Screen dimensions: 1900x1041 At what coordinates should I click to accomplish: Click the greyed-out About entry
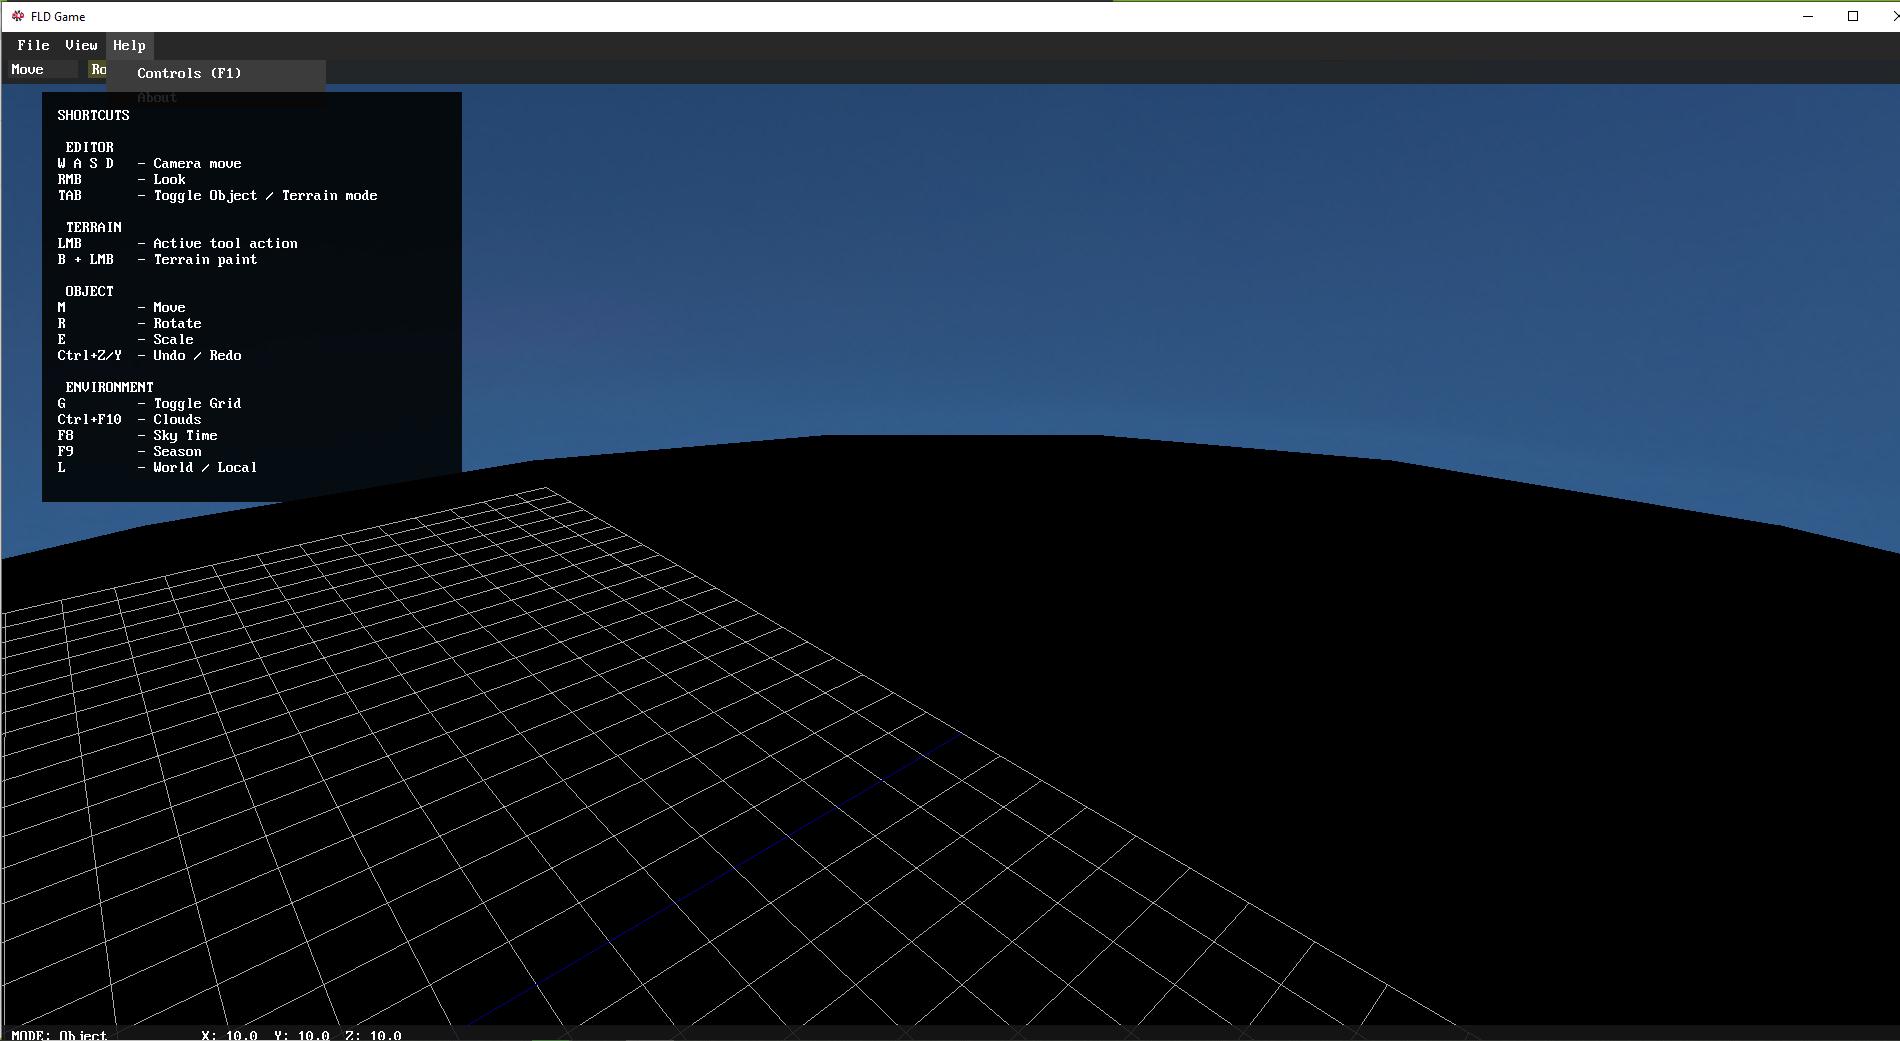[157, 97]
